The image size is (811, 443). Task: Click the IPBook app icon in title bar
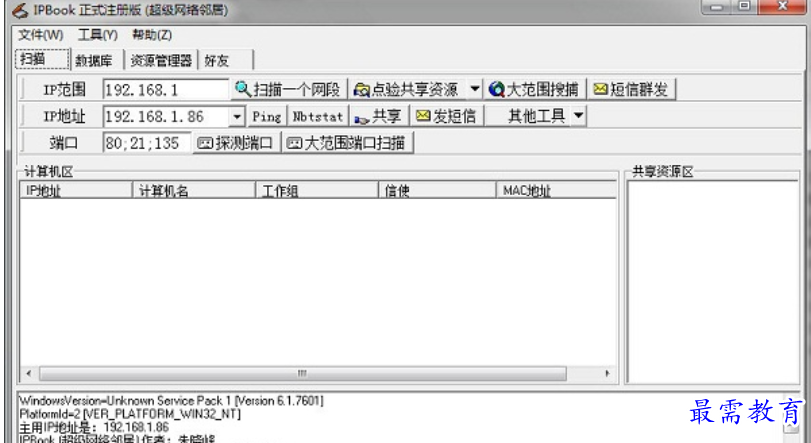20,10
